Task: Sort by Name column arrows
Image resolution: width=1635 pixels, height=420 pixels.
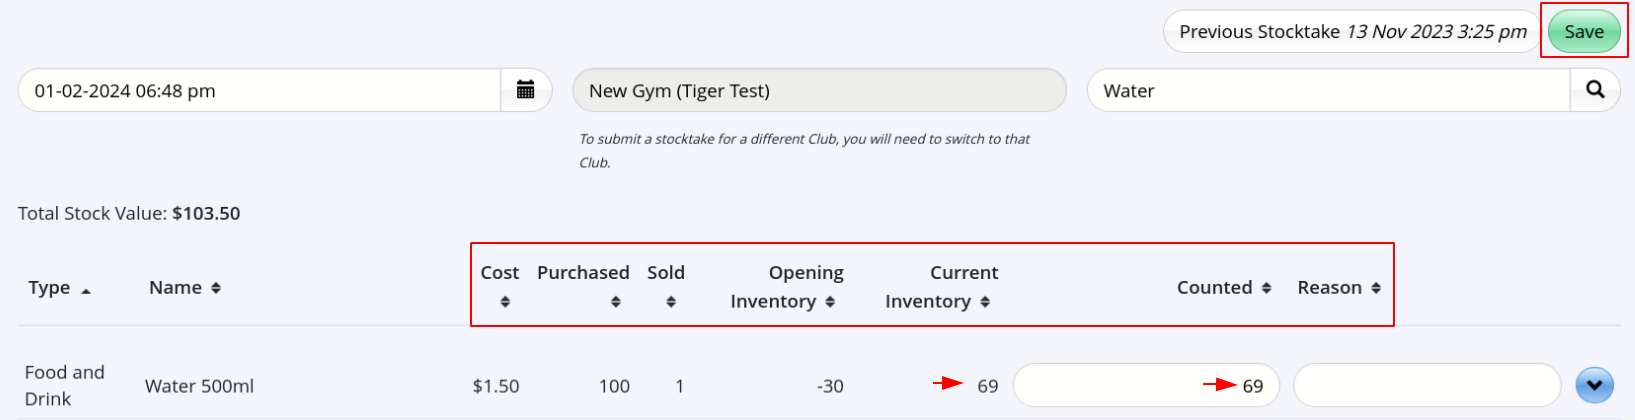Action: click(x=216, y=288)
